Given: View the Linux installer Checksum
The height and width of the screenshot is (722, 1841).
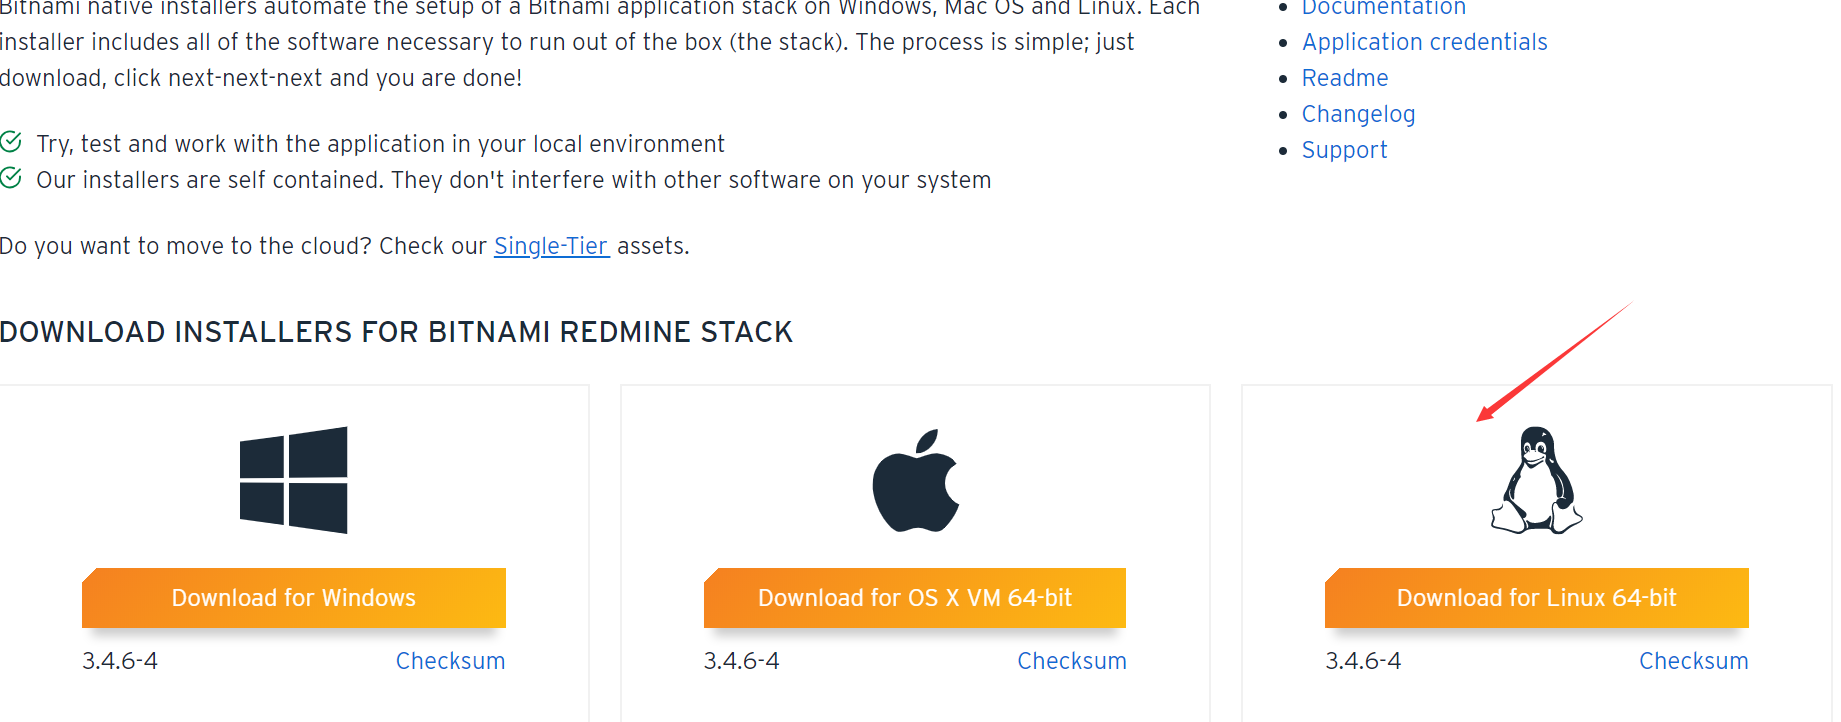Looking at the screenshot, I should [x=1693, y=660].
